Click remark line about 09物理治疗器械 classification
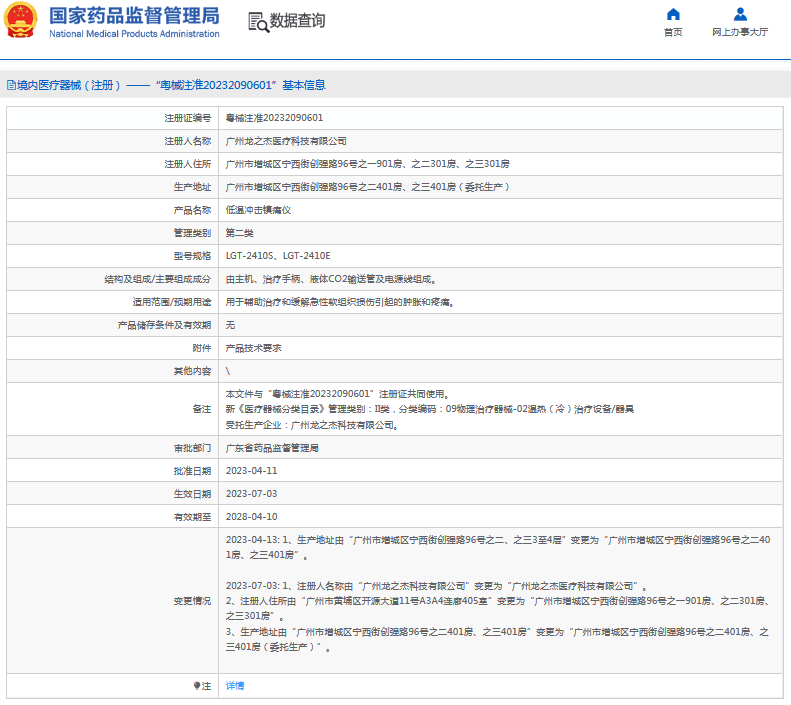 (x=429, y=409)
